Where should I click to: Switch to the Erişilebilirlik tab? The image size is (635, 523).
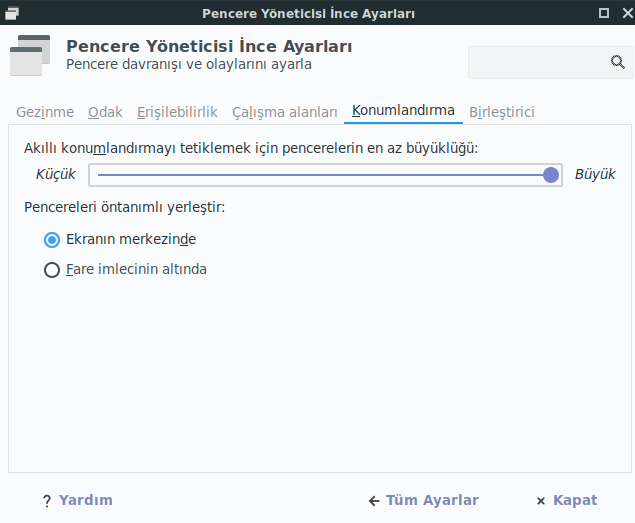click(177, 112)
